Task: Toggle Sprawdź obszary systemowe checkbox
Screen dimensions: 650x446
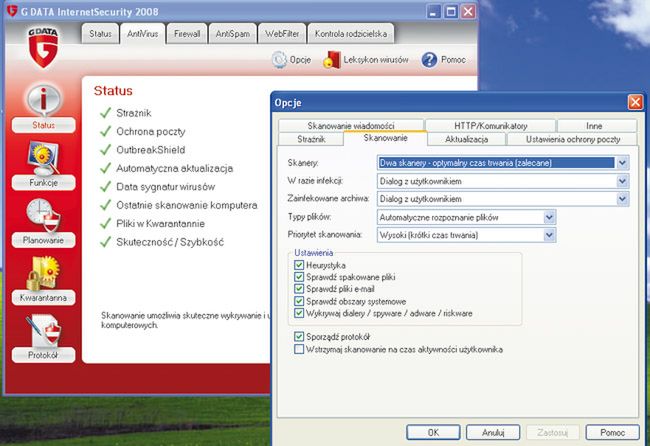Action: pos(299,301)
